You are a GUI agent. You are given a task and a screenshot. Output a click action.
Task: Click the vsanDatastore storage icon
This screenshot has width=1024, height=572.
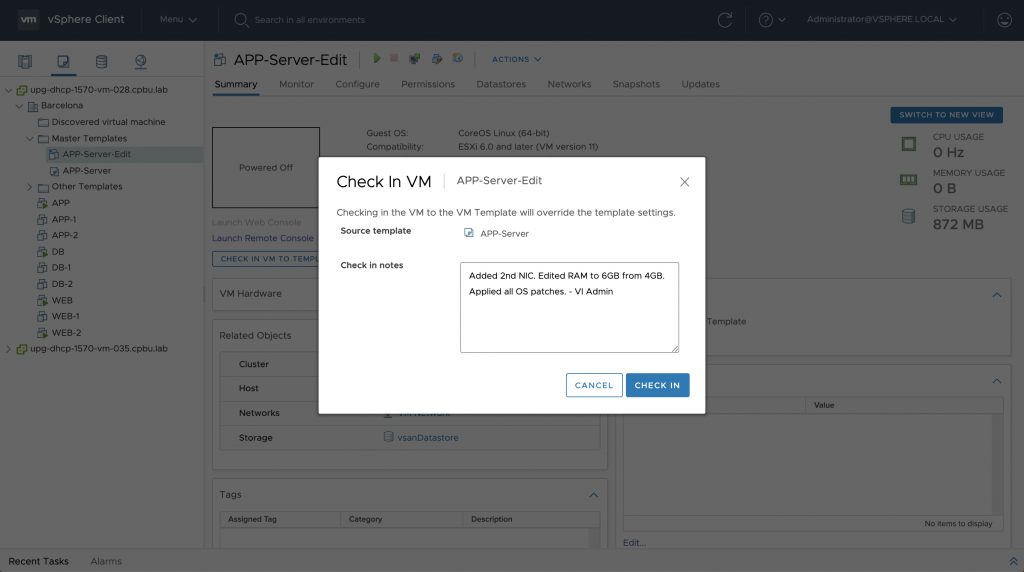tap(388, 437)
